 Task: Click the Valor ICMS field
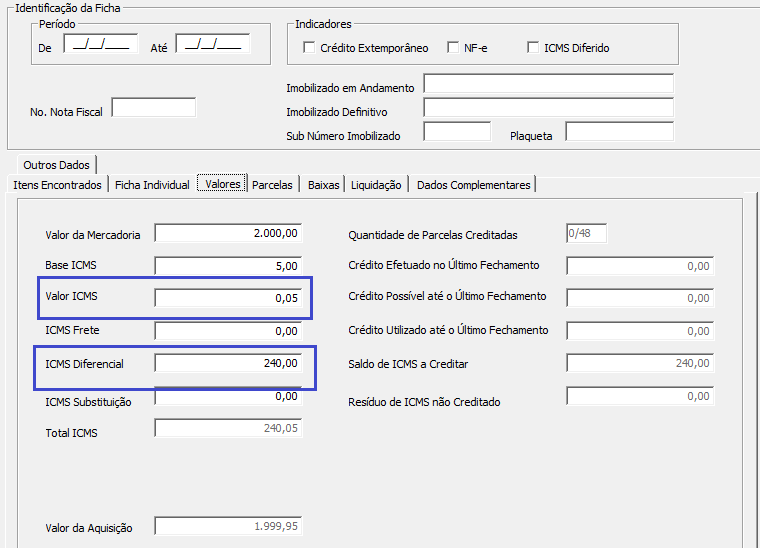click(228, 298)
